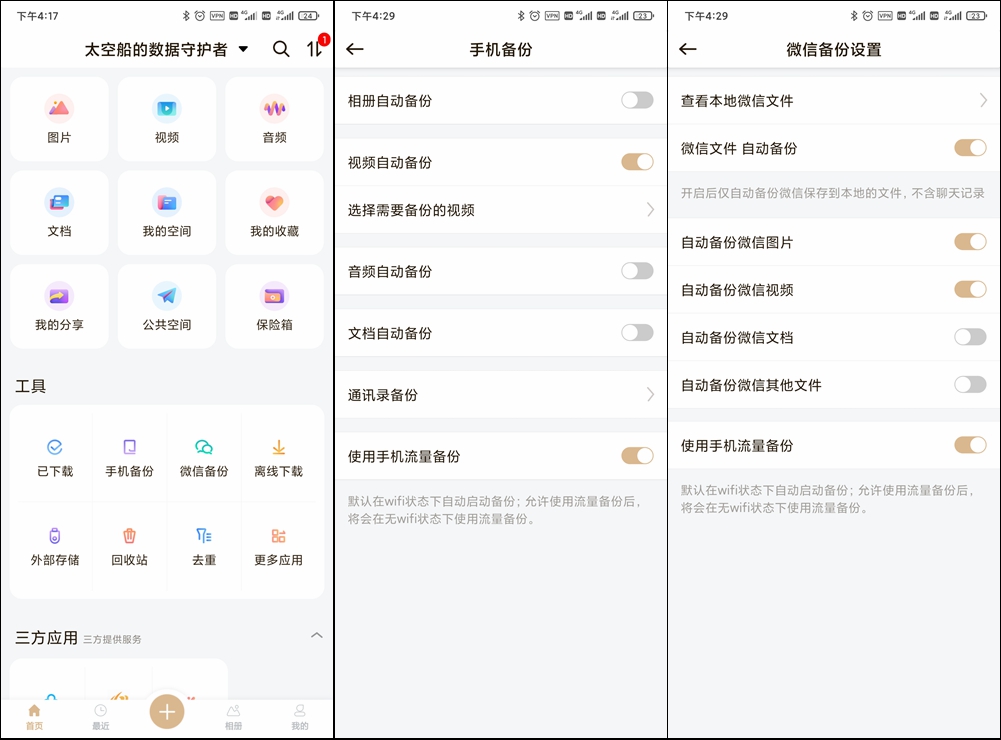
Task: Enable 相册自动备份 (album auto backup)
Action: 637,100
